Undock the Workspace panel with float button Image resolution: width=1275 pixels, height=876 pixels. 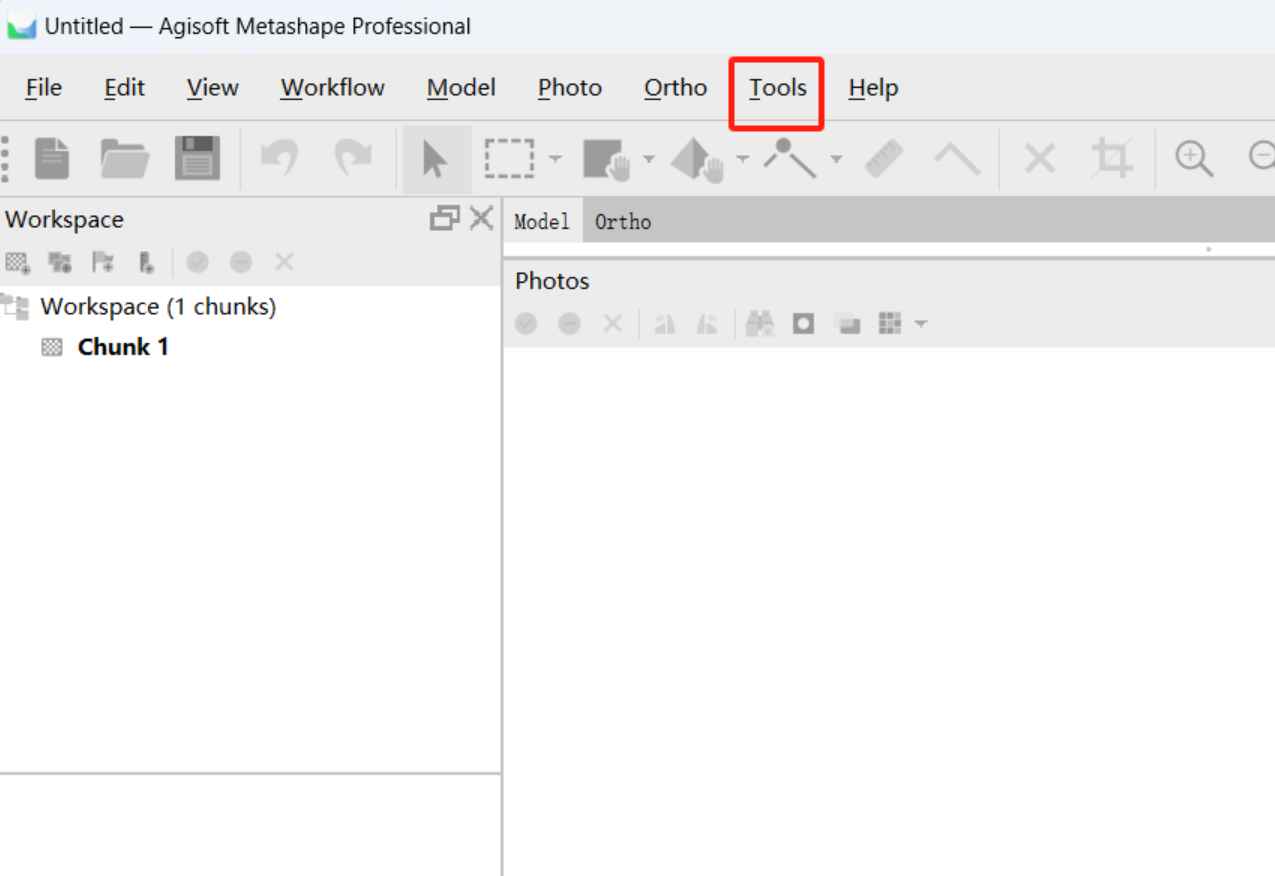coord(444,218)
